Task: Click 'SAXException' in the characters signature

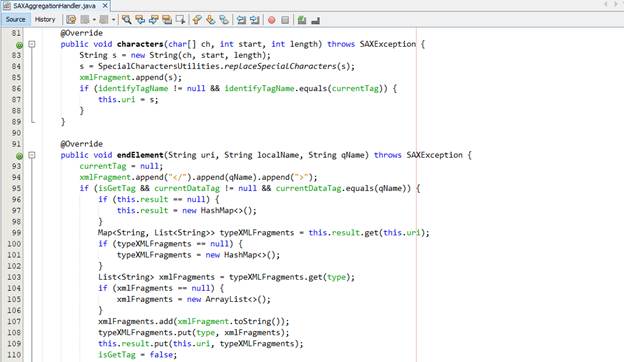Action: 388,44
